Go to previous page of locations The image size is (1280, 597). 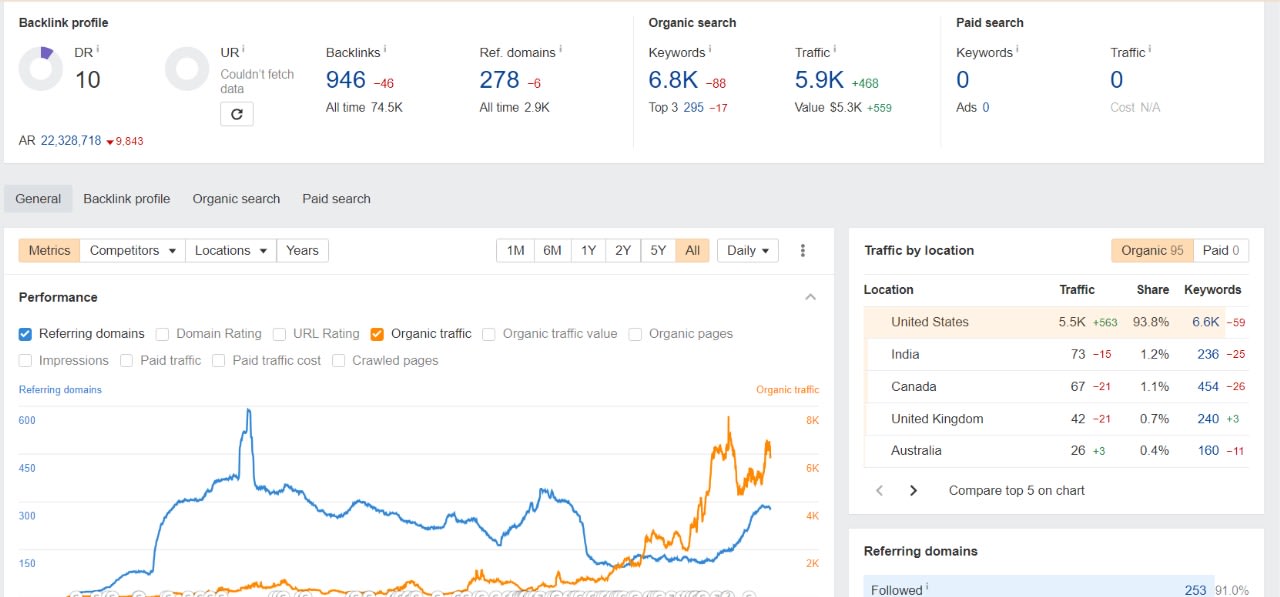pyautogui.click(x=880, y=491)
